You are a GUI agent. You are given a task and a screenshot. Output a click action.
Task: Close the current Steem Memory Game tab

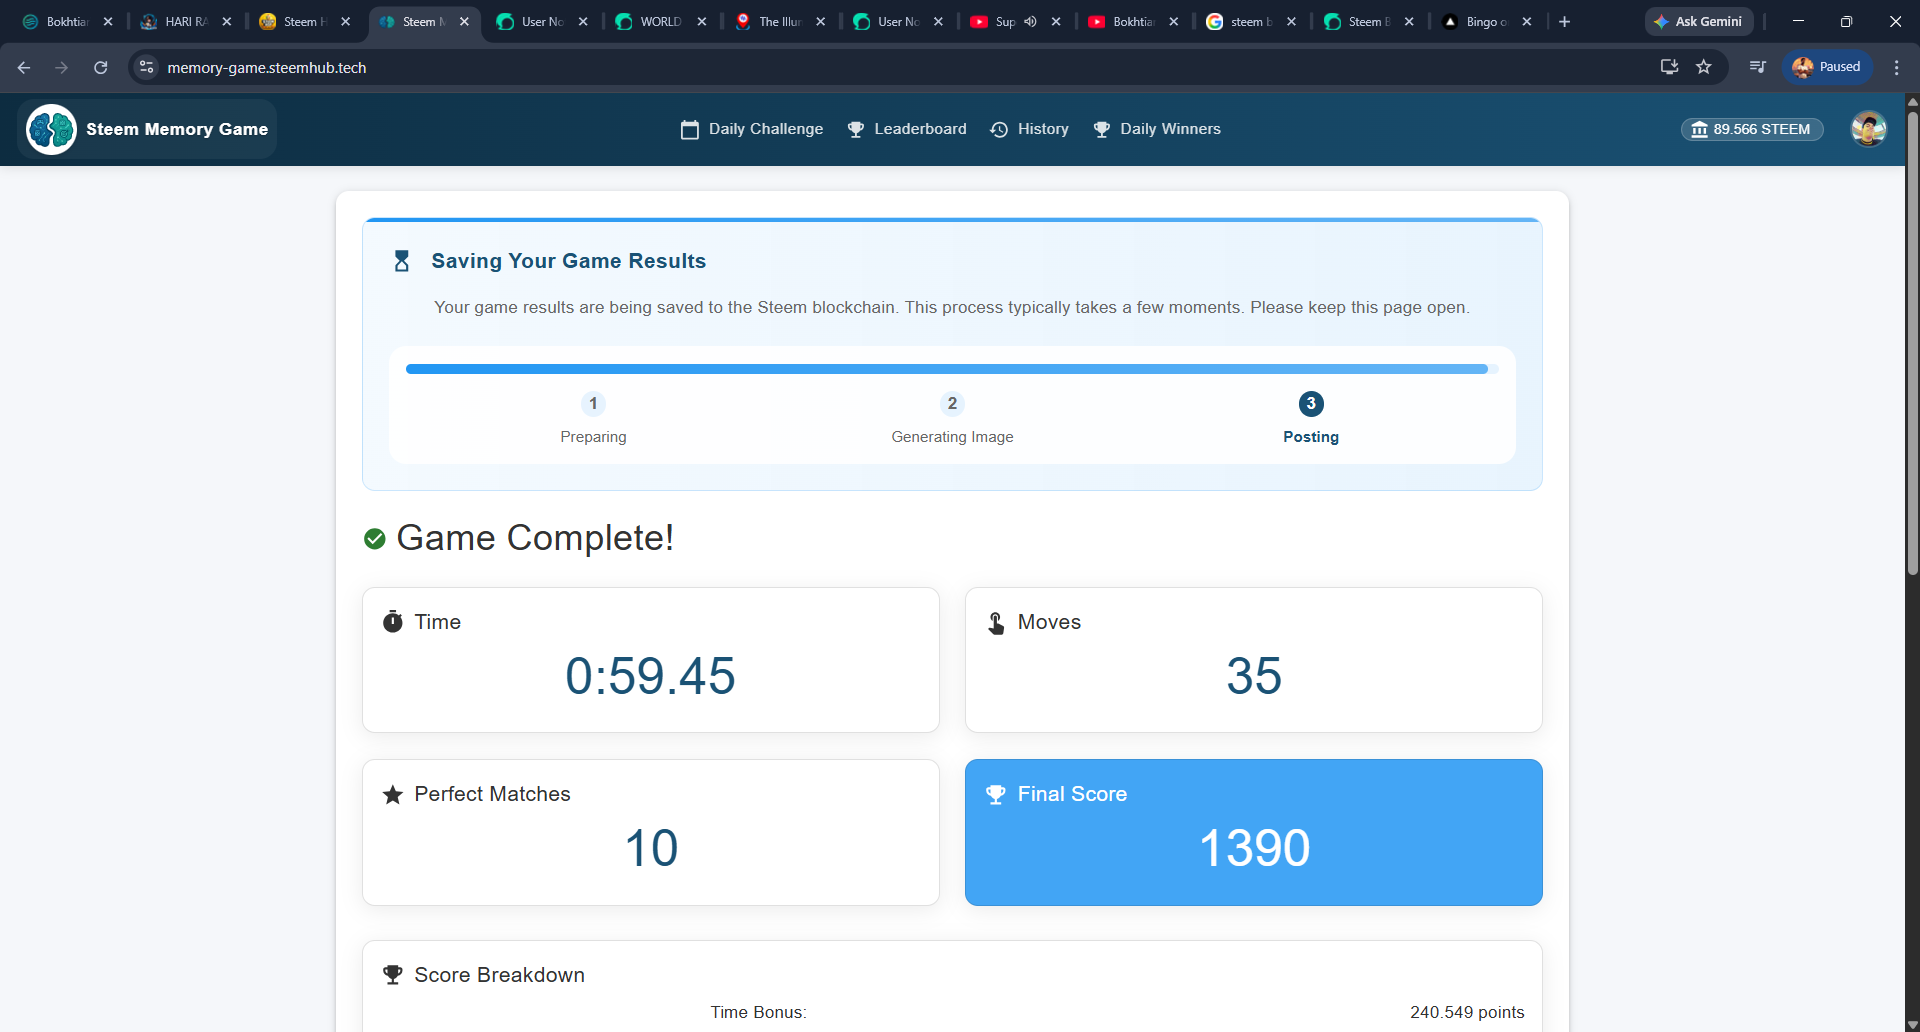(464, 21)
